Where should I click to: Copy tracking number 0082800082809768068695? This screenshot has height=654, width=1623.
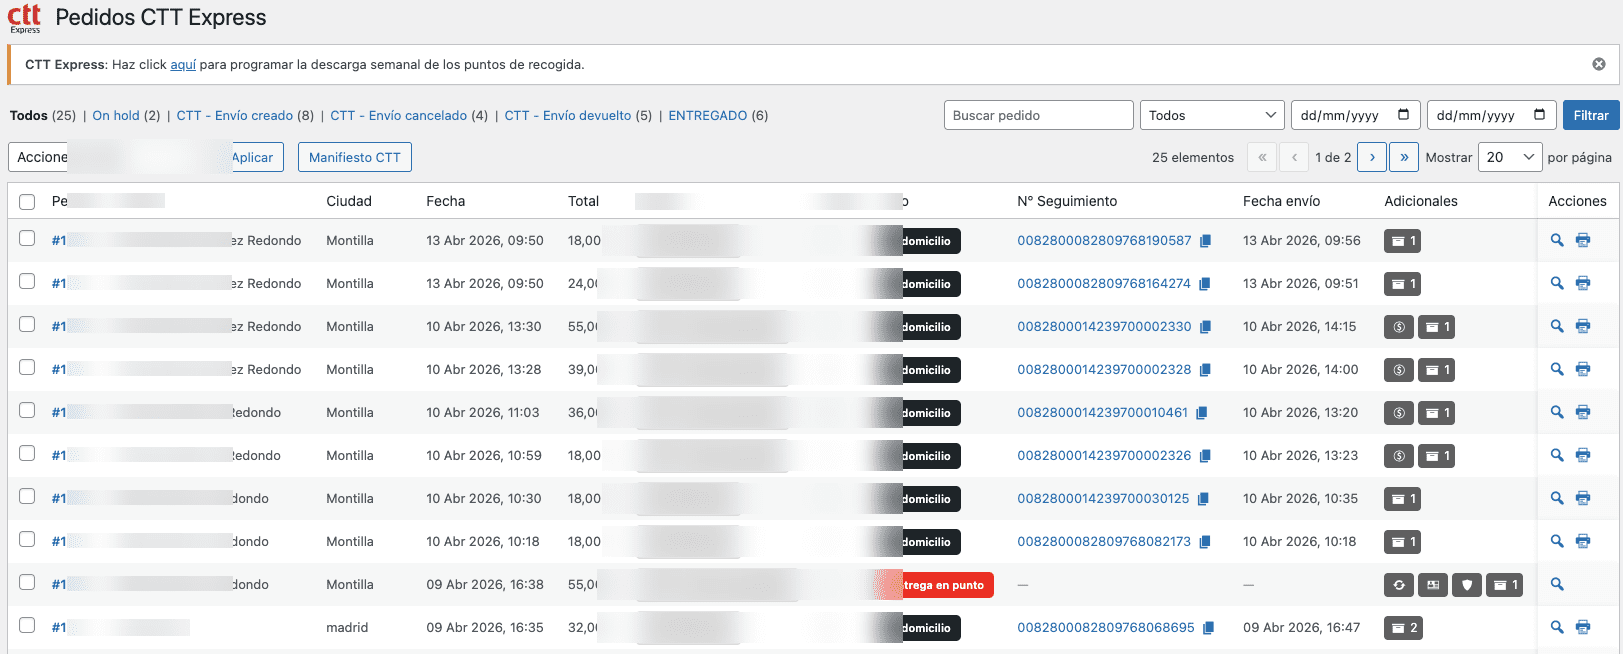pyautogui.click(x=1208, y=628)
